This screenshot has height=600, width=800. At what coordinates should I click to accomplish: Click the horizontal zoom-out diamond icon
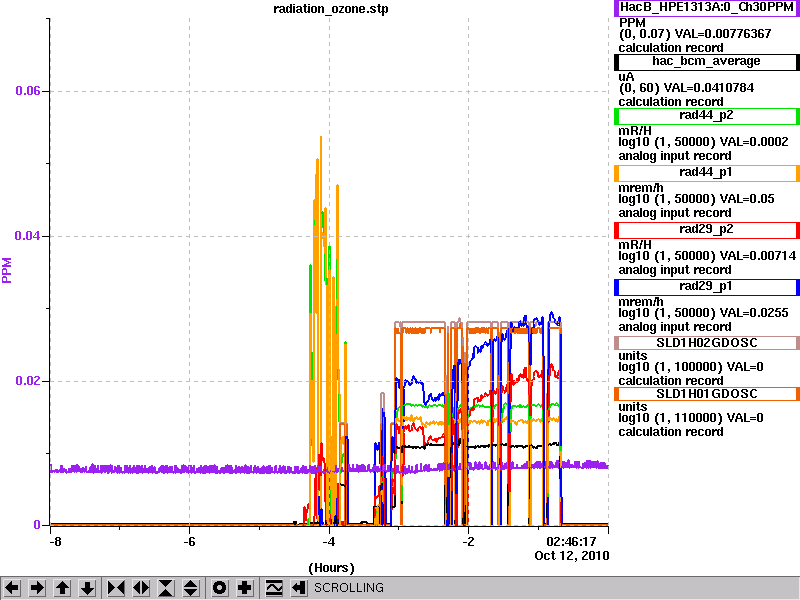coord(141,588)
